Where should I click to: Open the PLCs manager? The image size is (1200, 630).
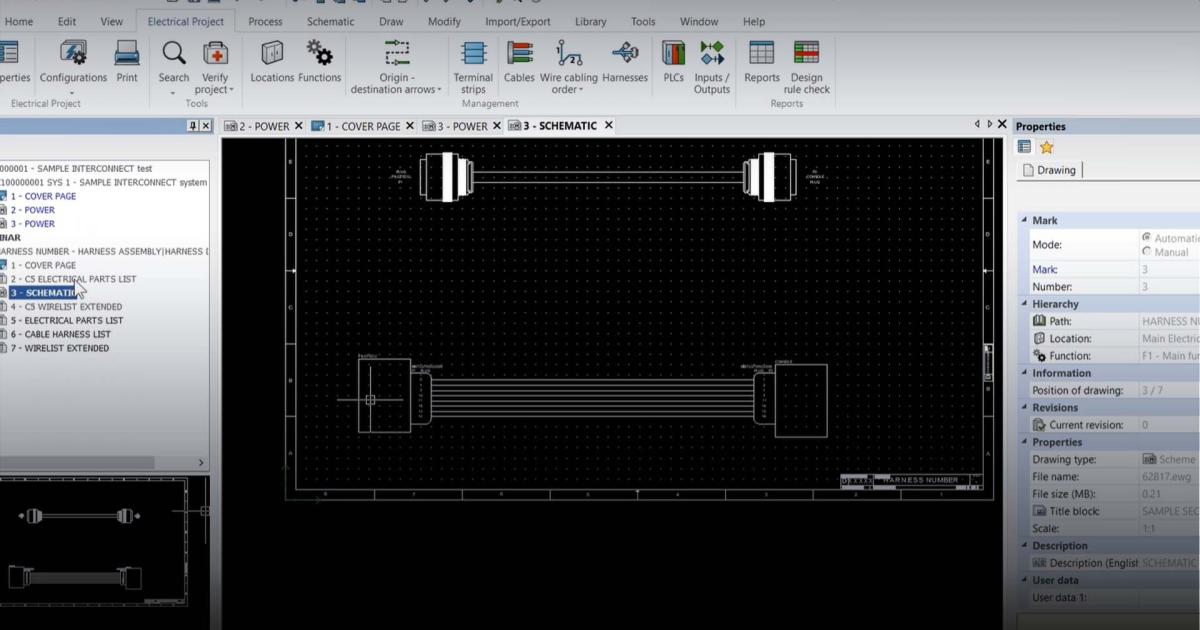pos(673,62)
